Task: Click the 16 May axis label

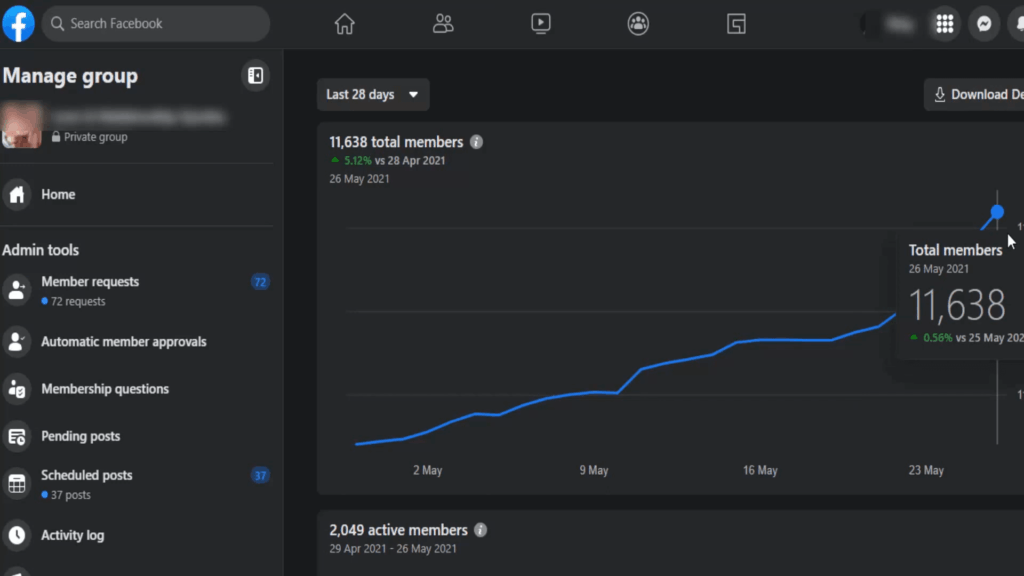Action: (x=760, y=470)
